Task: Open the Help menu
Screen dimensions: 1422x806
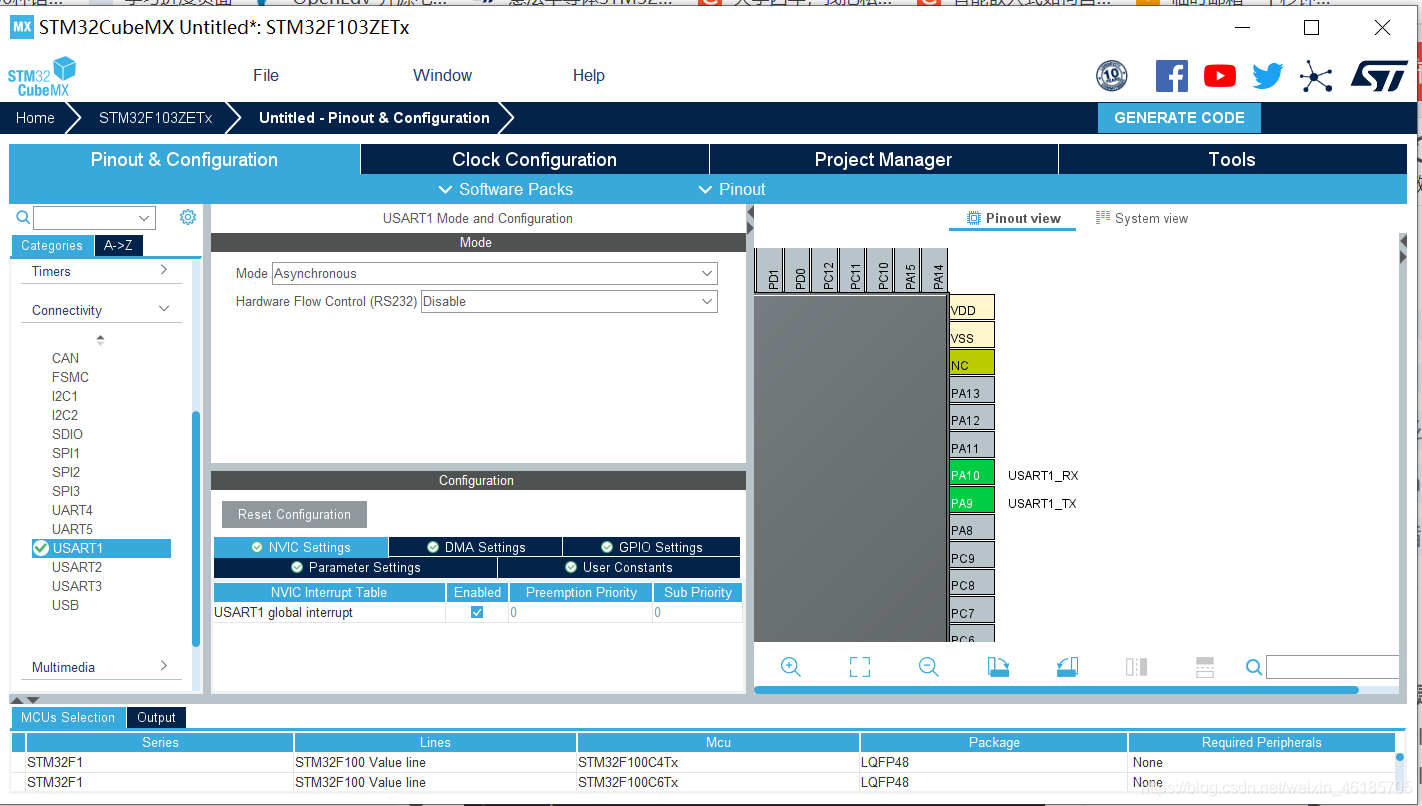Action: 588,75
